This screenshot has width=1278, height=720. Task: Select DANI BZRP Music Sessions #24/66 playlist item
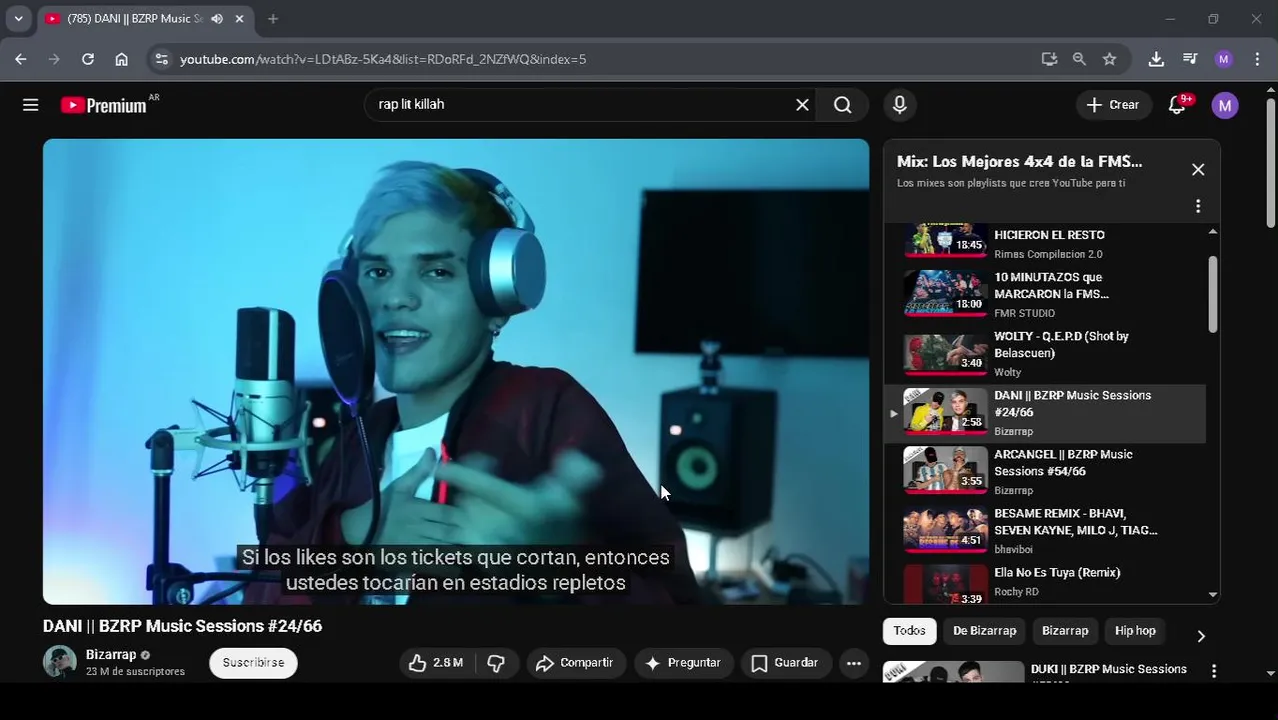tap(1044, 413)
